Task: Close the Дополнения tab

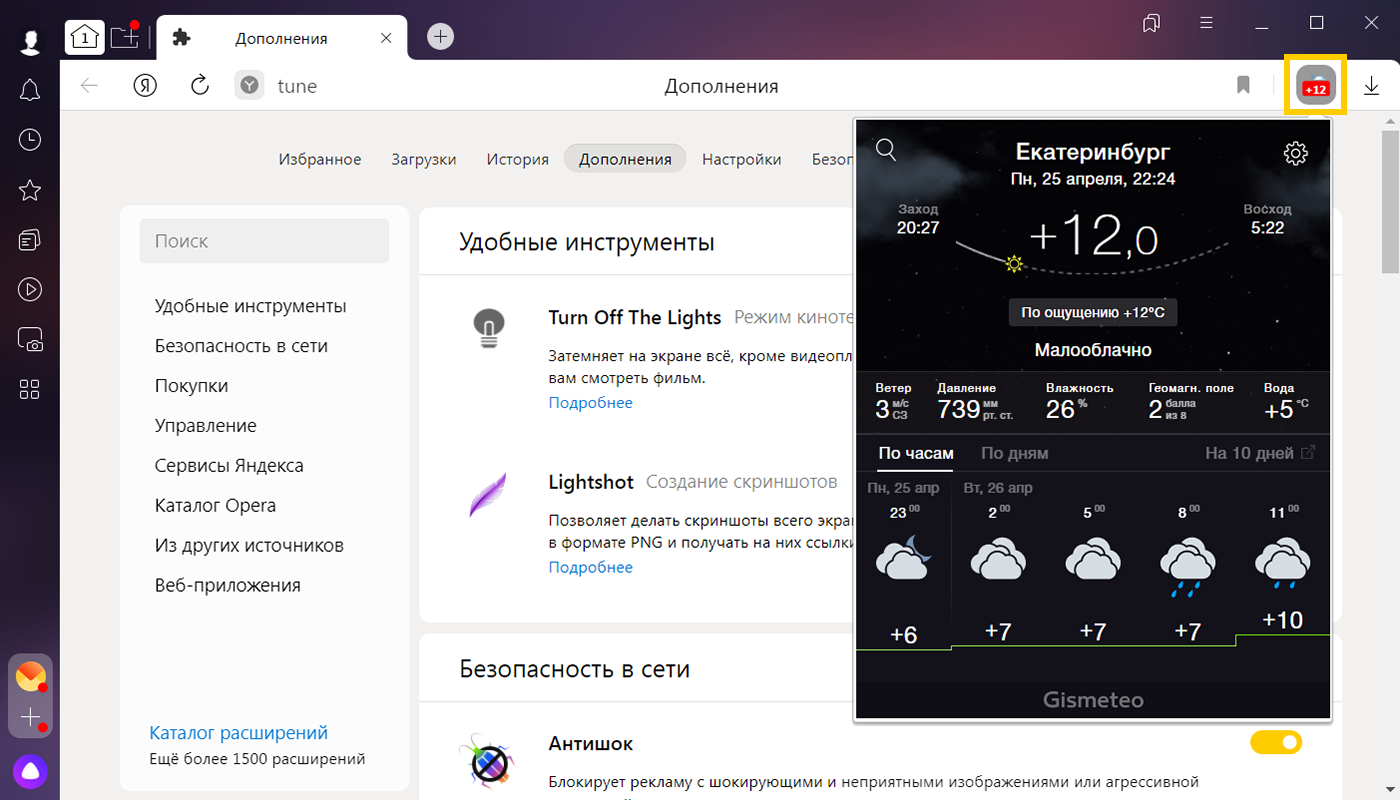Action: coord(386,38)
